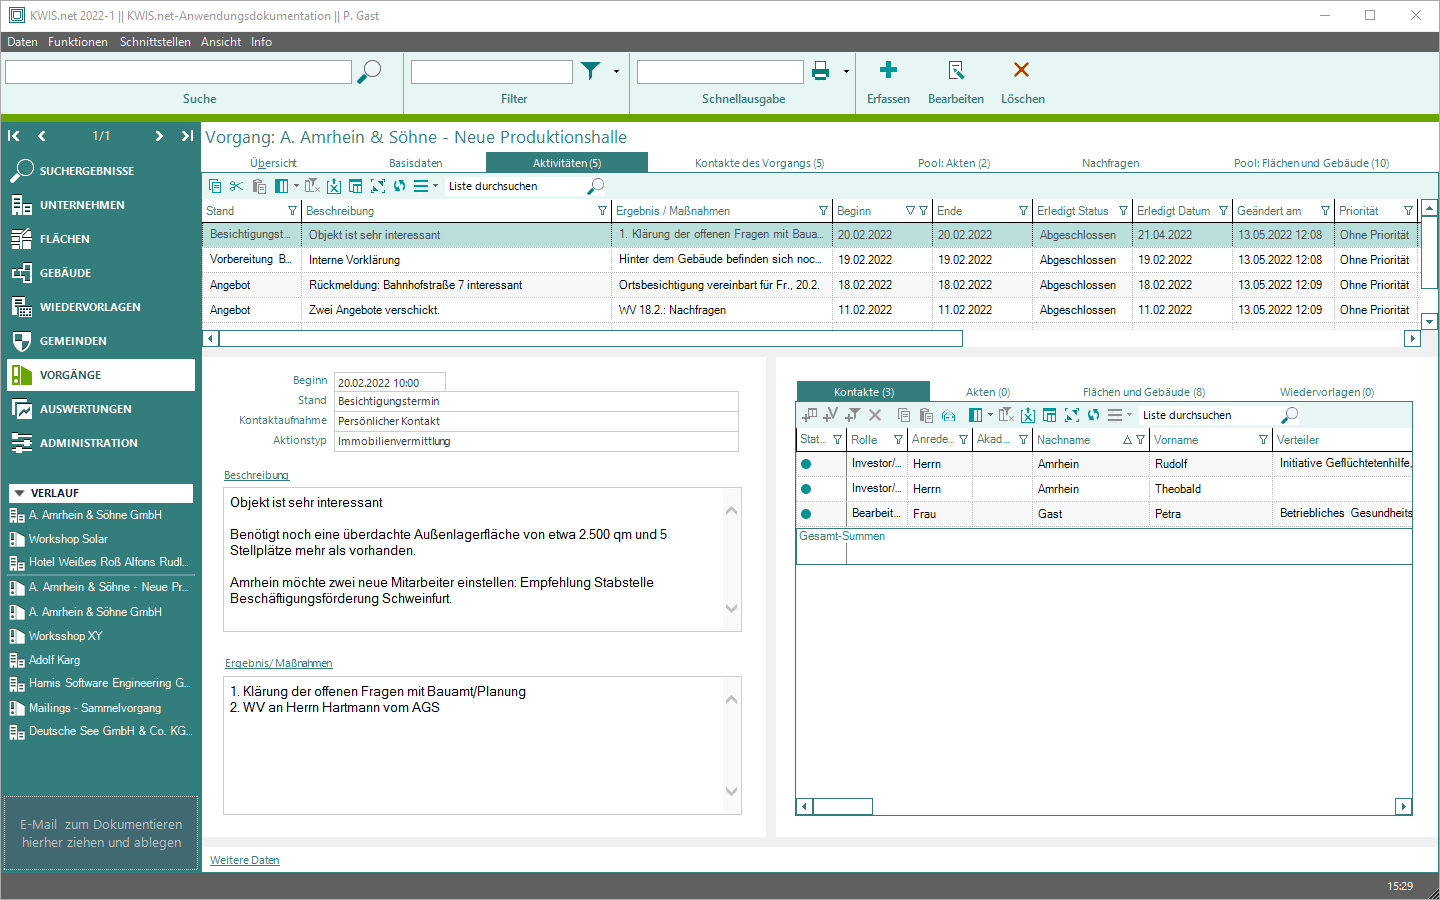
Task: Open Mailings - Sammelvorgang history entry
Action: point(95,708)
